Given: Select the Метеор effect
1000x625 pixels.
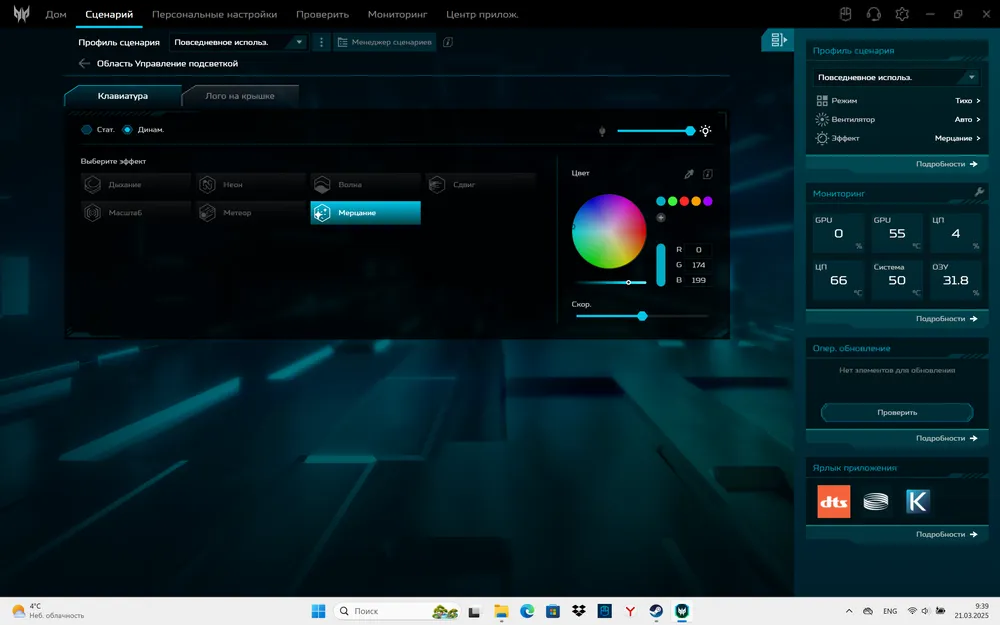Looking at the screenshot, I should click(250, 213).
